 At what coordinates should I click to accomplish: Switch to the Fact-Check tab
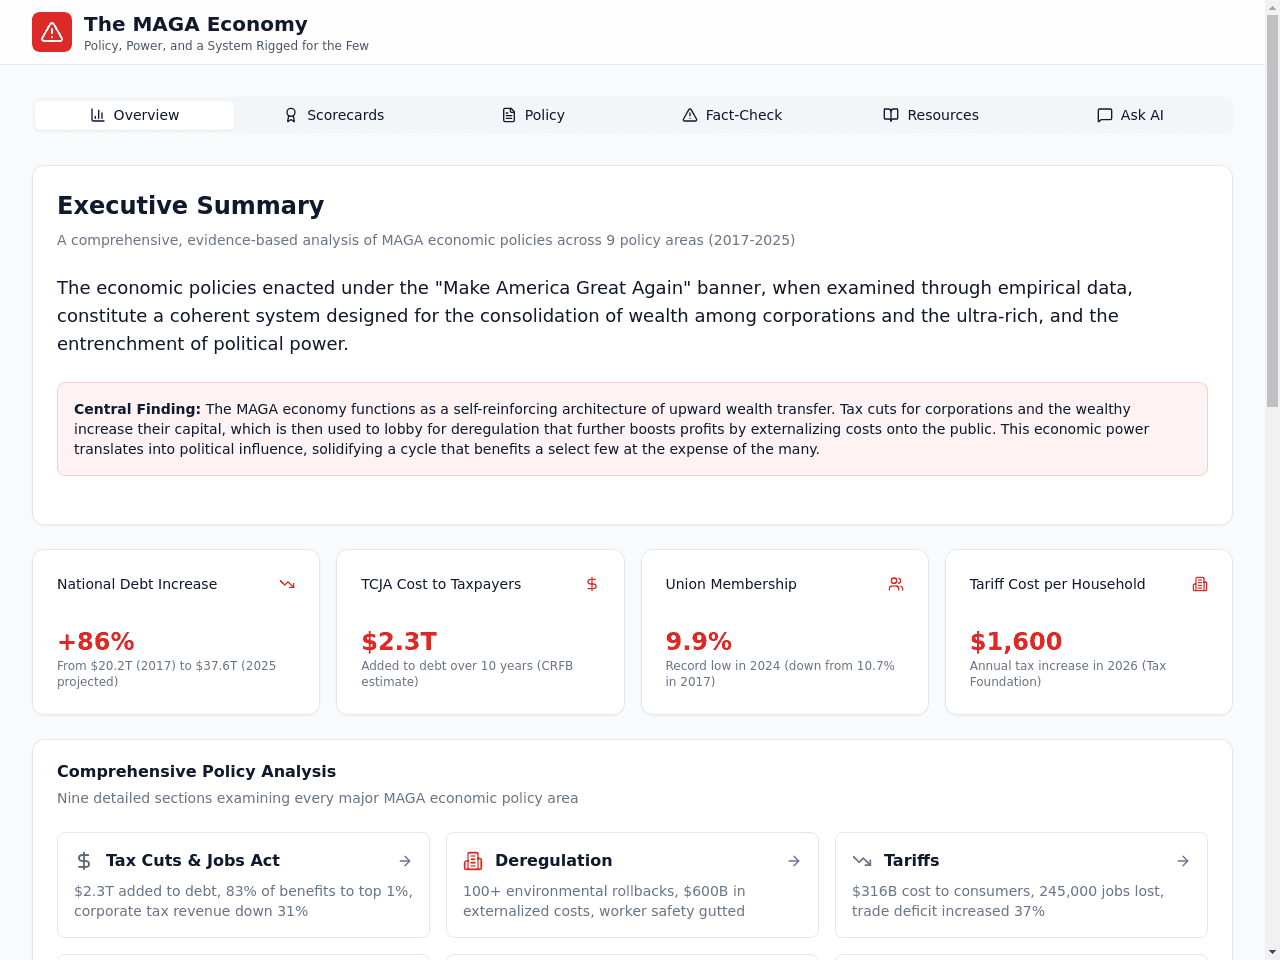click(x=732, y=115)
